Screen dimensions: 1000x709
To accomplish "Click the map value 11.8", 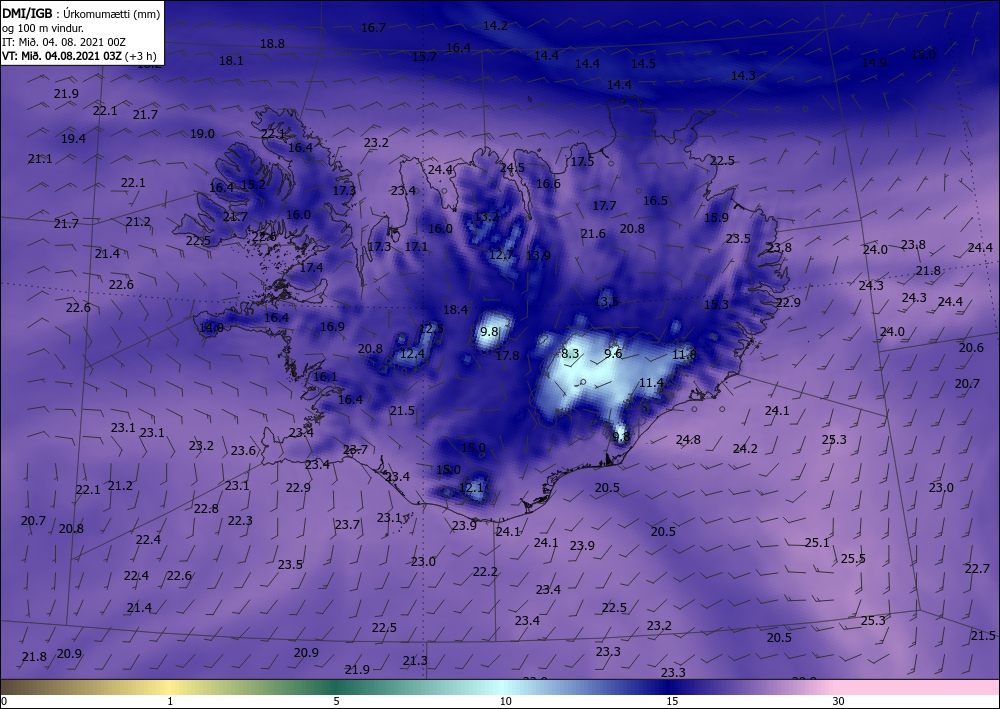I will coord(684,354).
